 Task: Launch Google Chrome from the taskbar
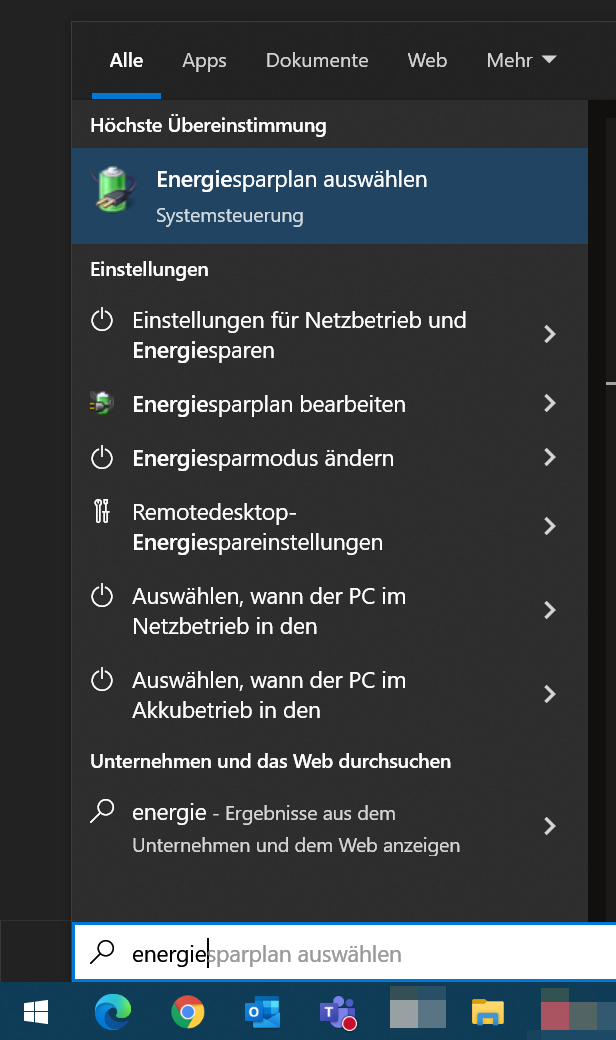188,1013
